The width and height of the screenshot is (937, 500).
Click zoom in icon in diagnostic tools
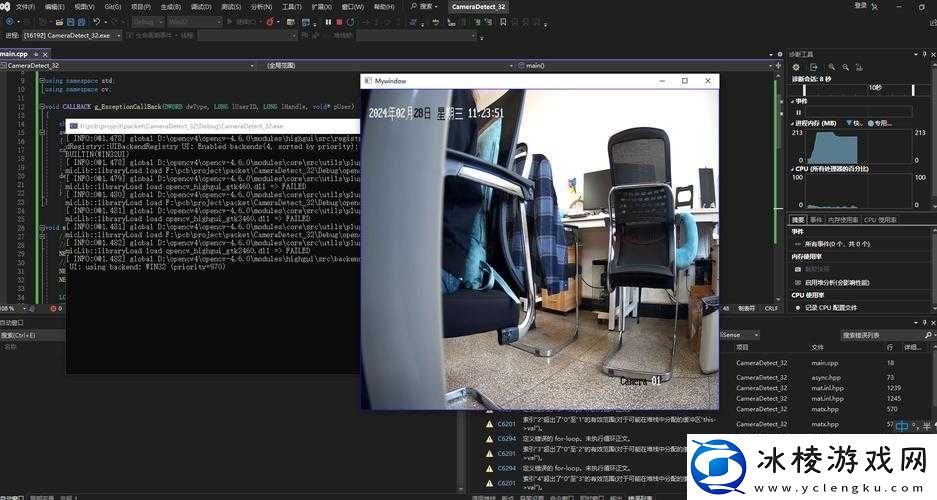(x=831, y=68)
